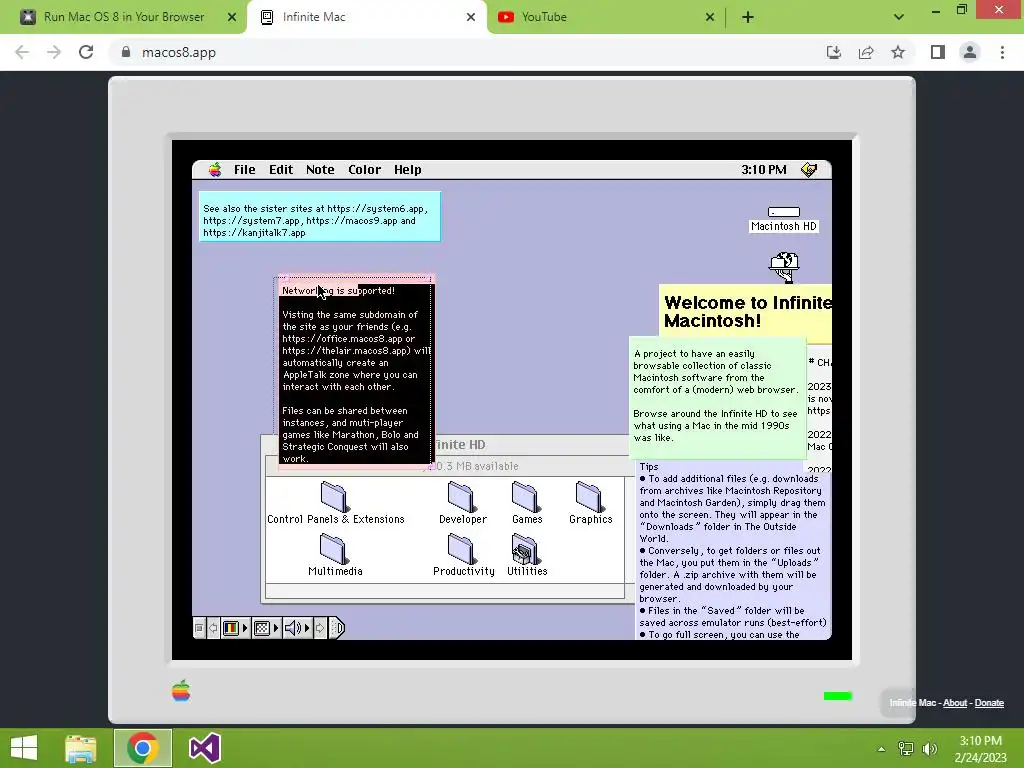
Task: Click the cyan sister sites sticky note
Action: [x=319, y=217]
